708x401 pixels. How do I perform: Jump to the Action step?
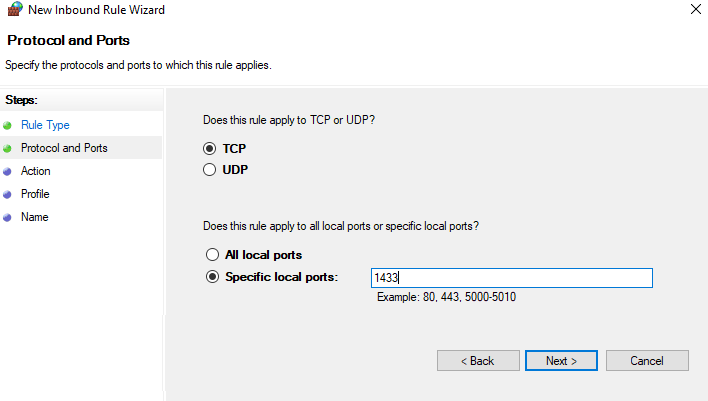pos(36,171)
